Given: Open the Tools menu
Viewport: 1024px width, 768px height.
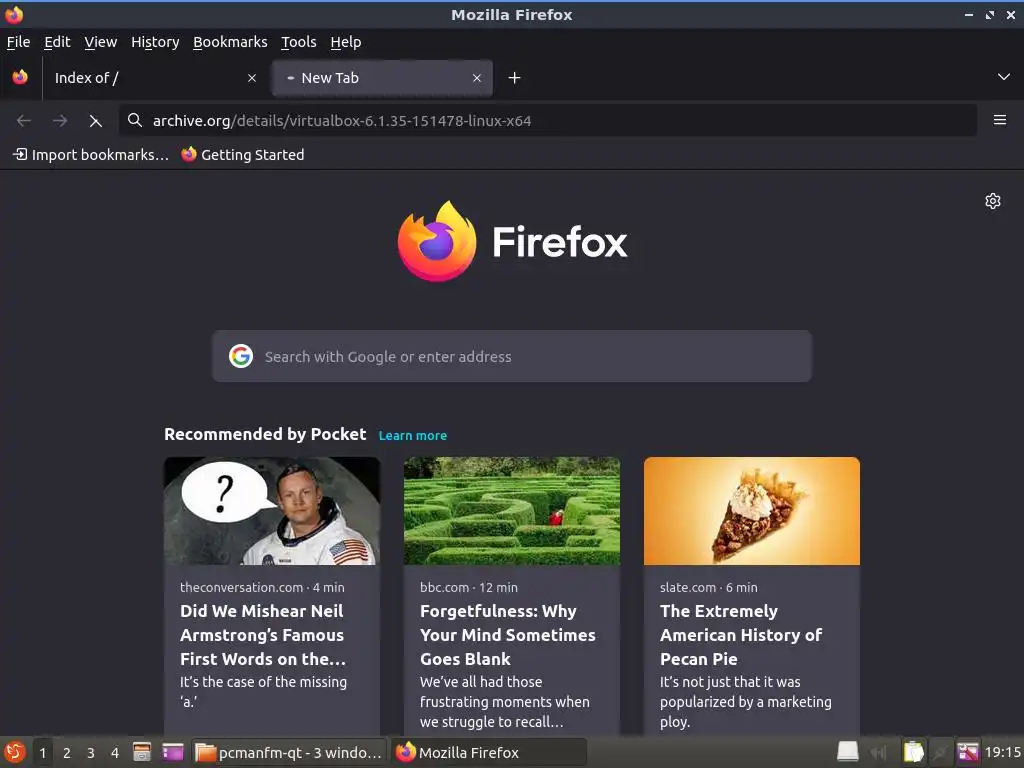Looking at the screenshot, I should (x=298, y=42).
